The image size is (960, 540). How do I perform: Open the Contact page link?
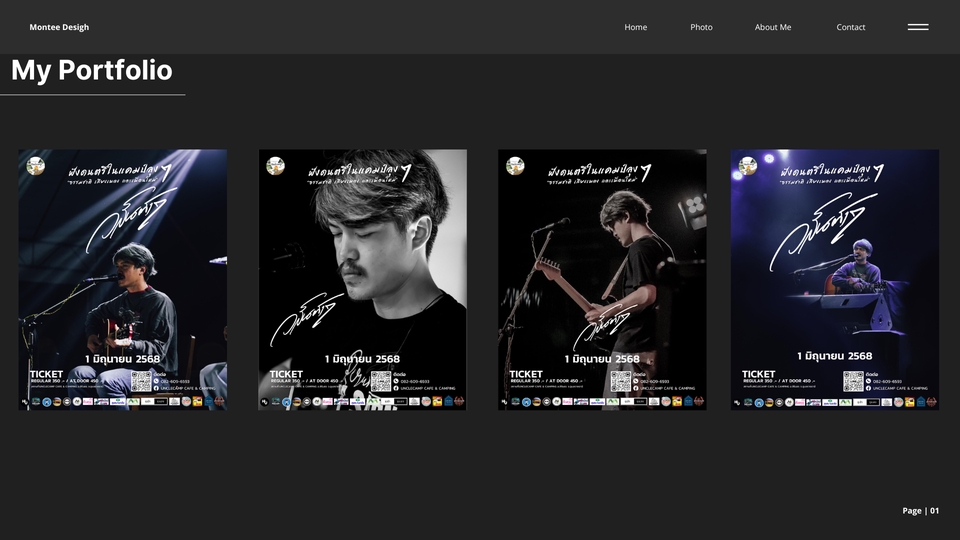click(851, 27)
